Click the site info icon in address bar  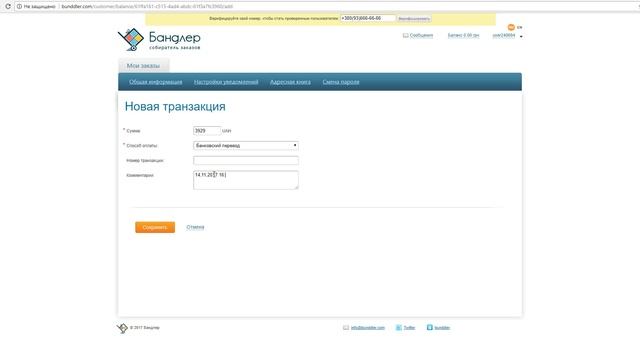(x=19, y=7)
